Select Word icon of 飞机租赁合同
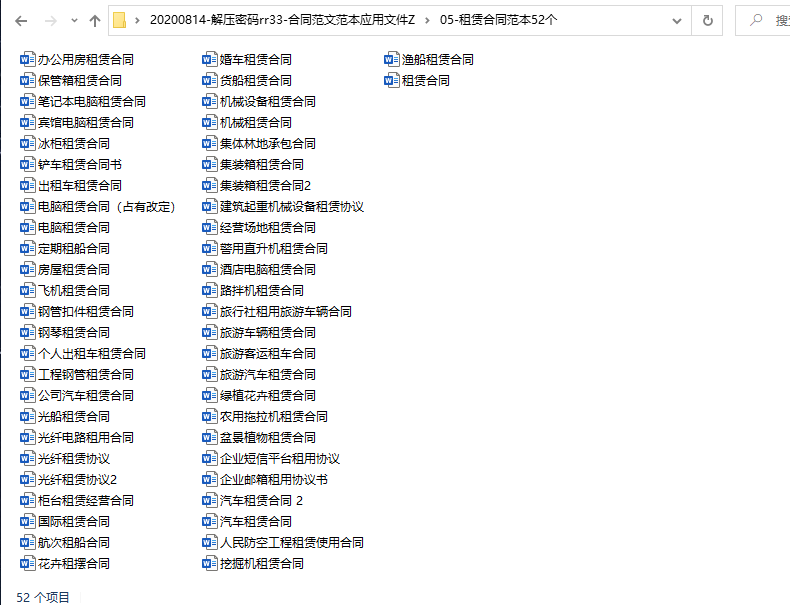 pos(28,291)
